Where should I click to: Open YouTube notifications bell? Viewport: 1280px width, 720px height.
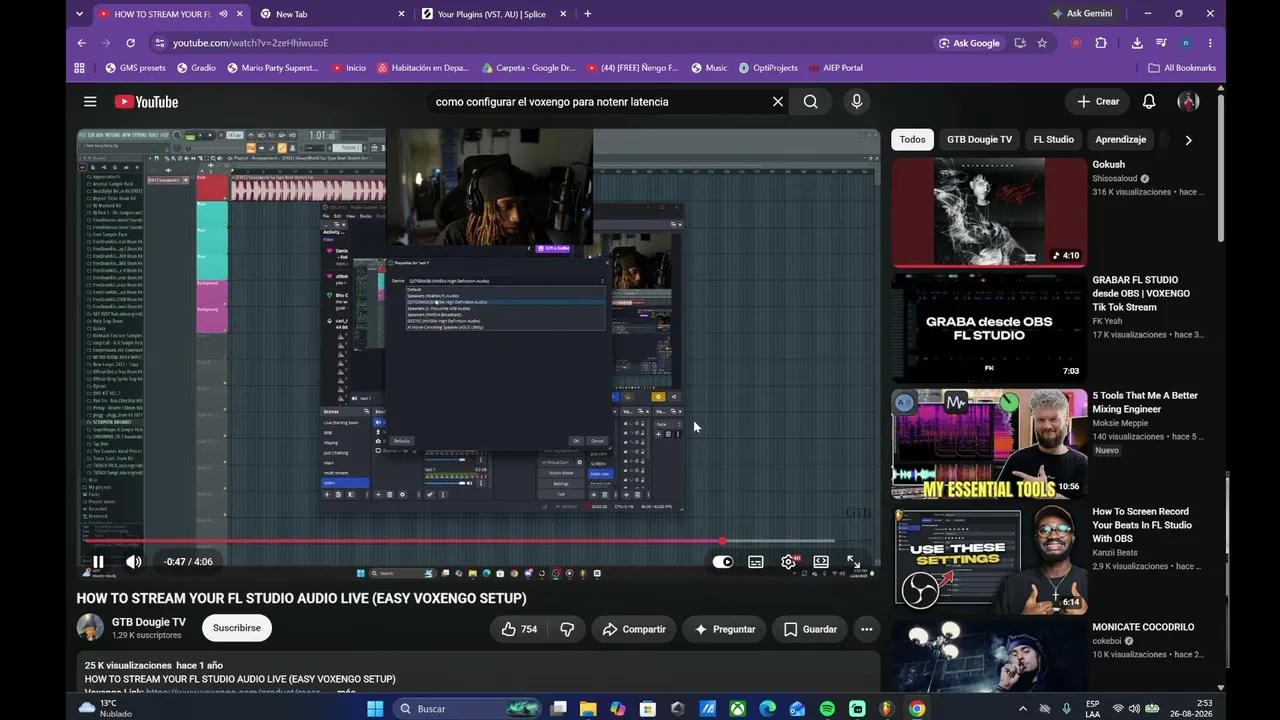[1149, 101]
